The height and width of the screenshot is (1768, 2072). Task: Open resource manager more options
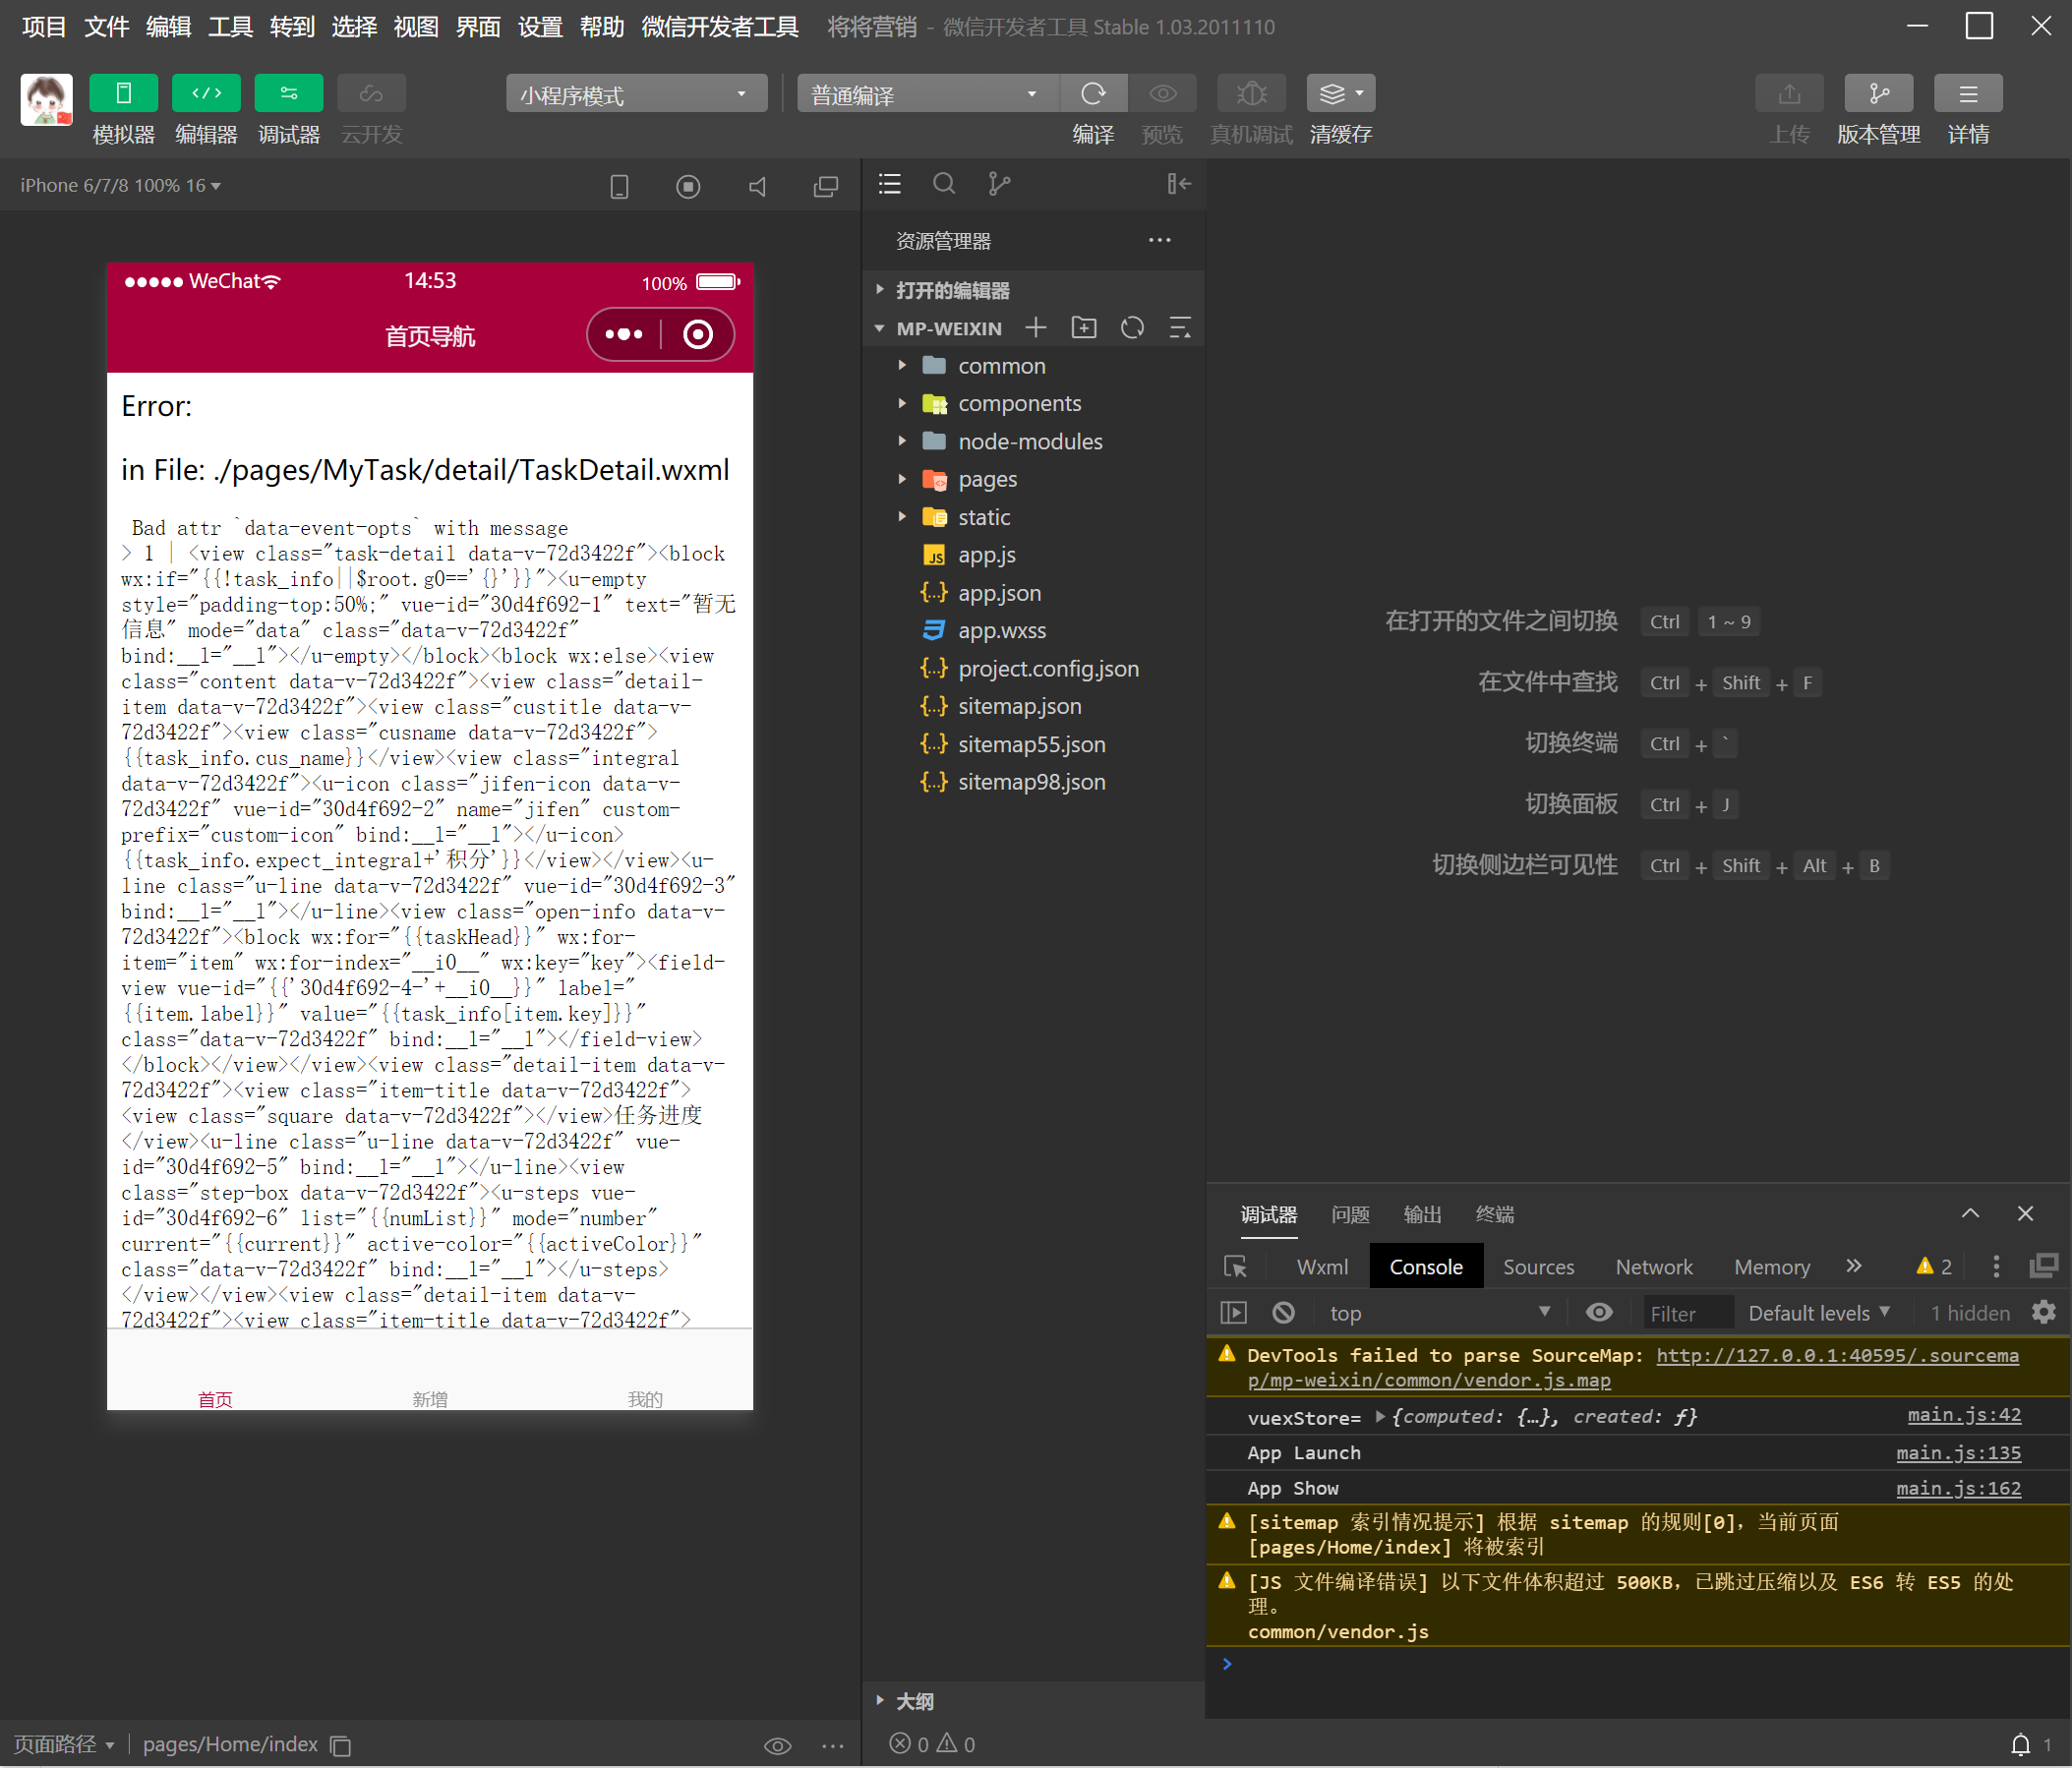click(1159, 240)
